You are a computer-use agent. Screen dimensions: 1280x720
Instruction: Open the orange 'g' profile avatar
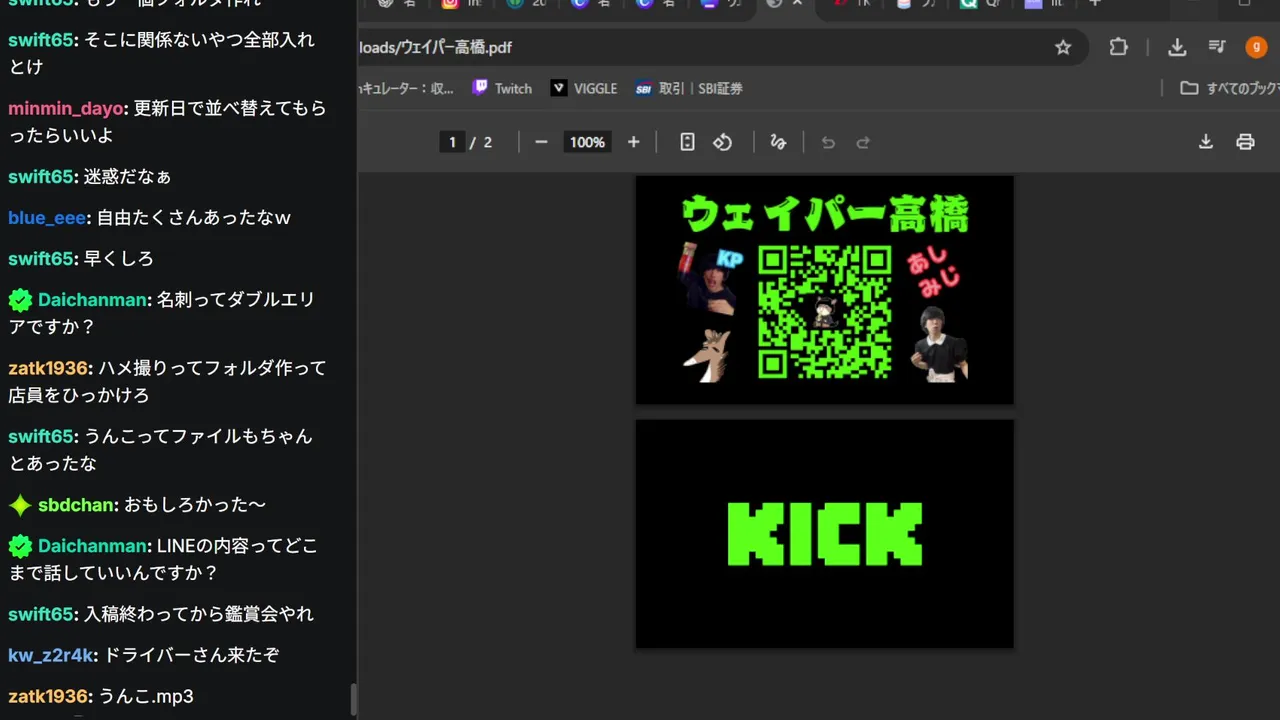(1256, 47)
